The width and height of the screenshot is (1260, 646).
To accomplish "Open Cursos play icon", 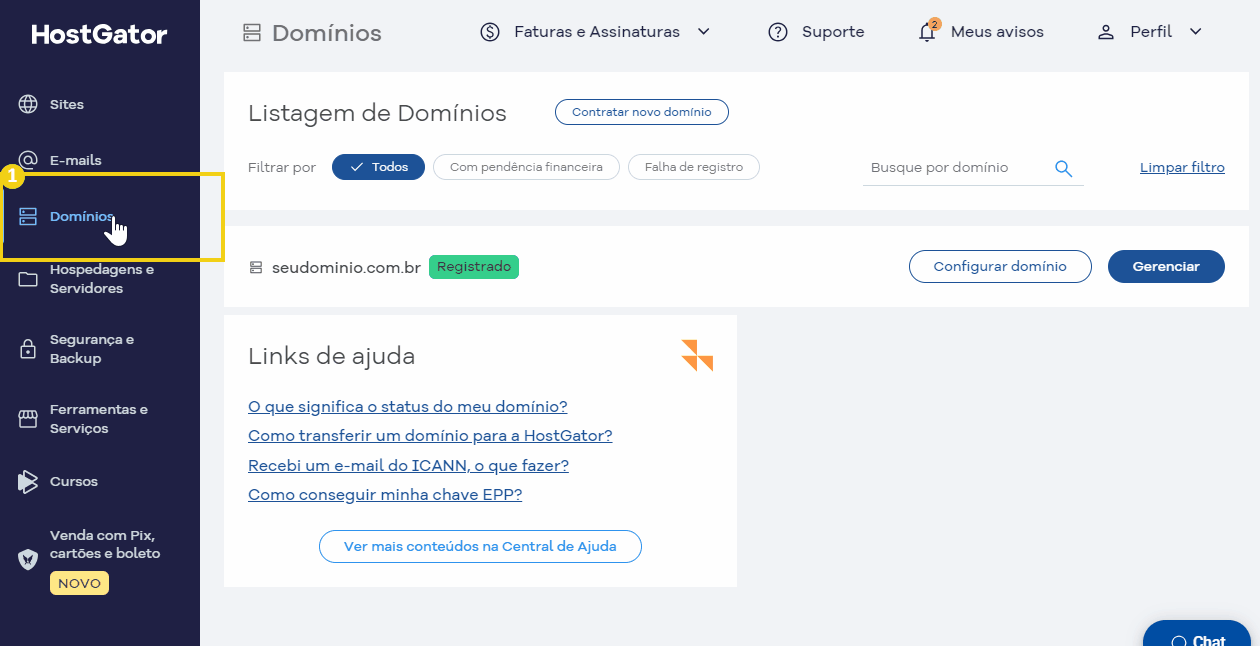I will (28, 481).
